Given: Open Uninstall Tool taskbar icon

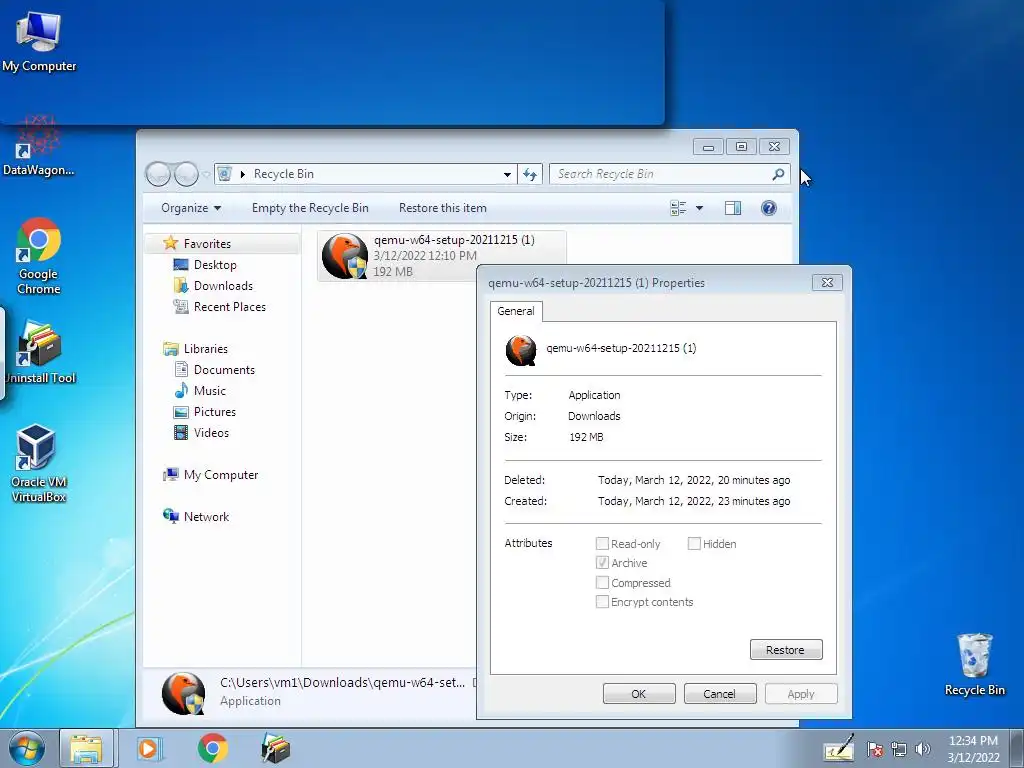Looking at the screenshot, I should click(275, 748).
